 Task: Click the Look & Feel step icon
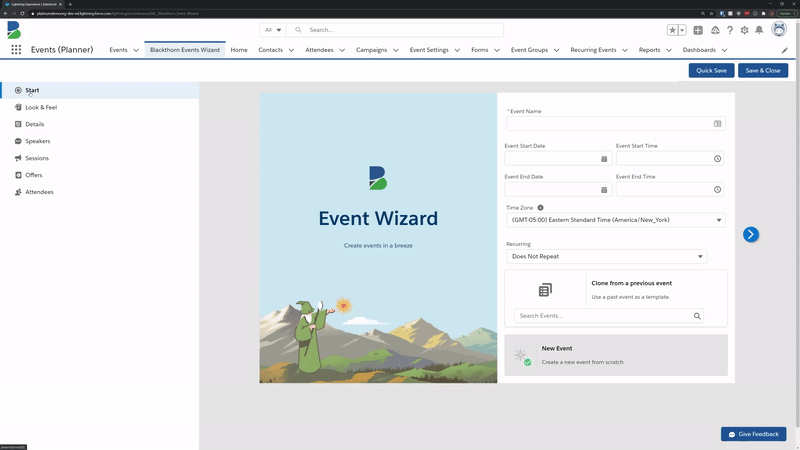(x=18, y=107)
